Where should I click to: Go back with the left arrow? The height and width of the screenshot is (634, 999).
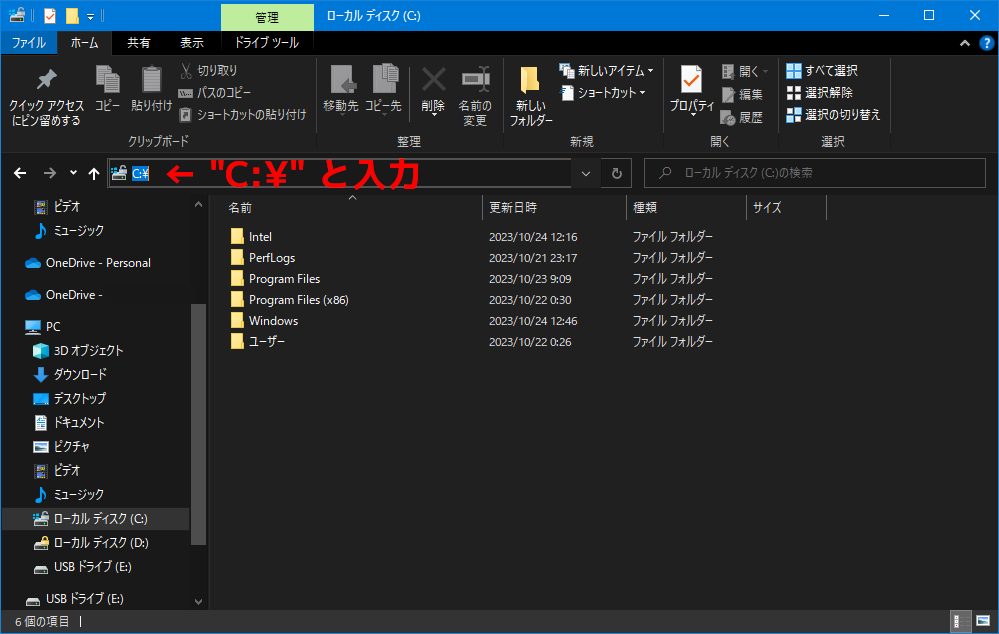click(20, 173)
